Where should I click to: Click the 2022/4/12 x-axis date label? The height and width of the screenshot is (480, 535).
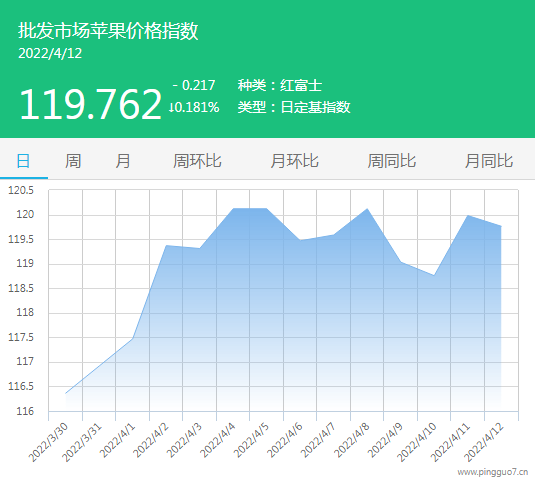484,442
